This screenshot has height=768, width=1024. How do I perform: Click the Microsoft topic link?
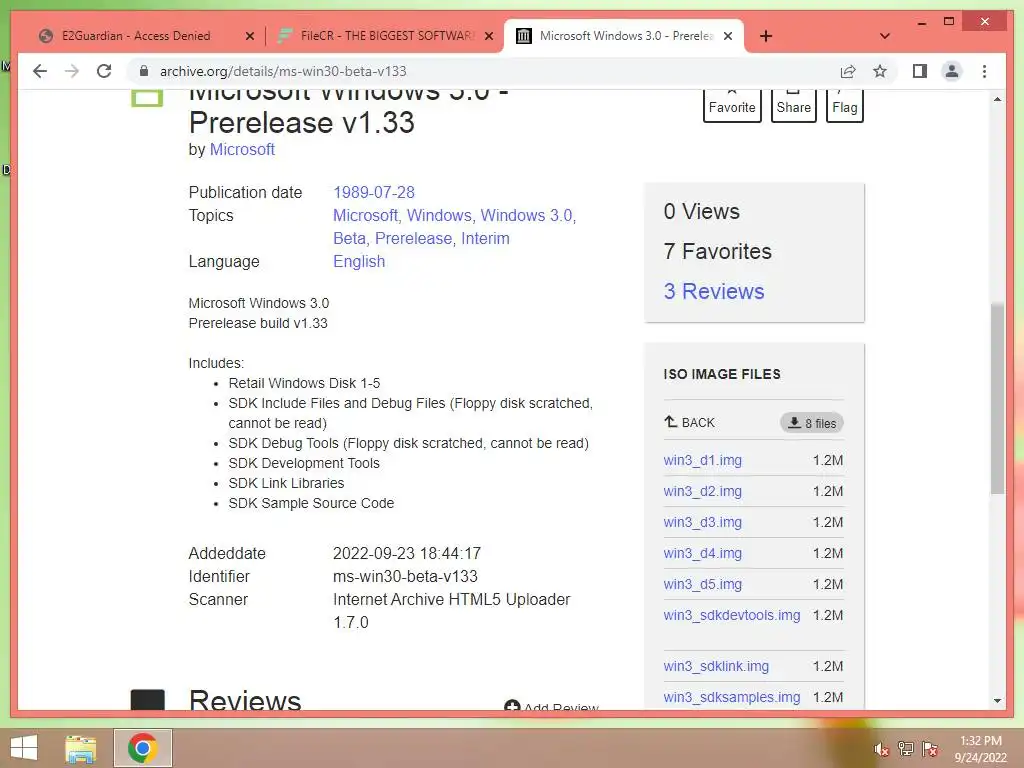pos(366,216)
